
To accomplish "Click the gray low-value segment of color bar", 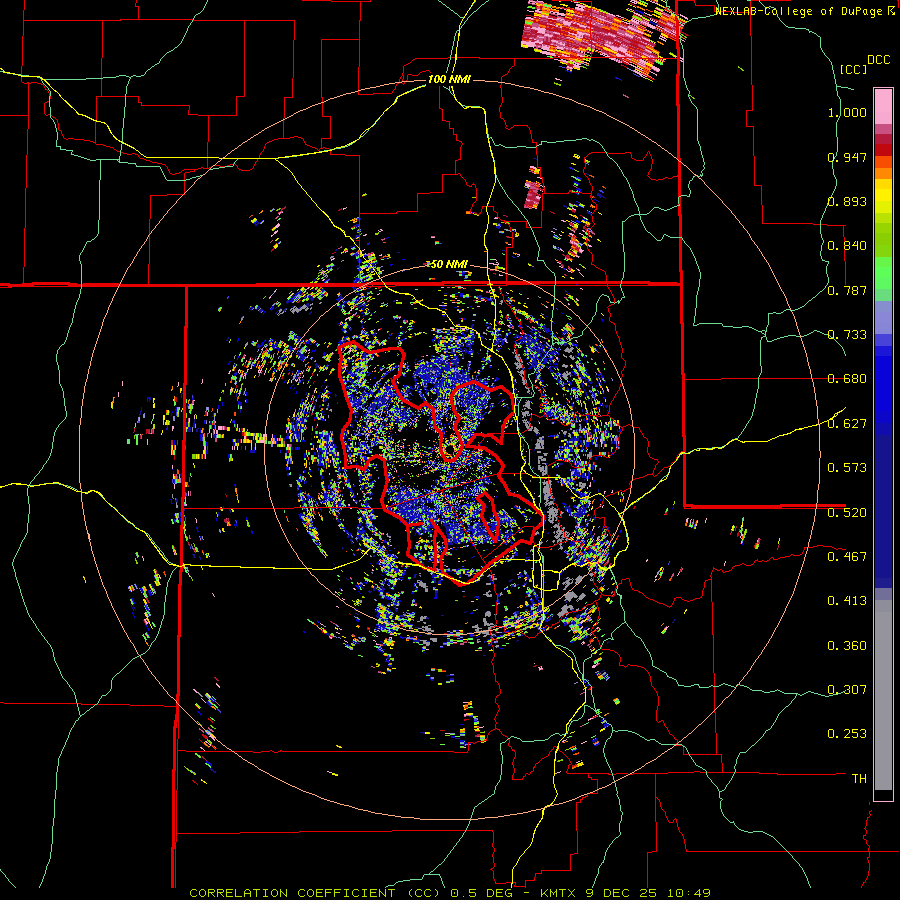I will tap(883, 695).
